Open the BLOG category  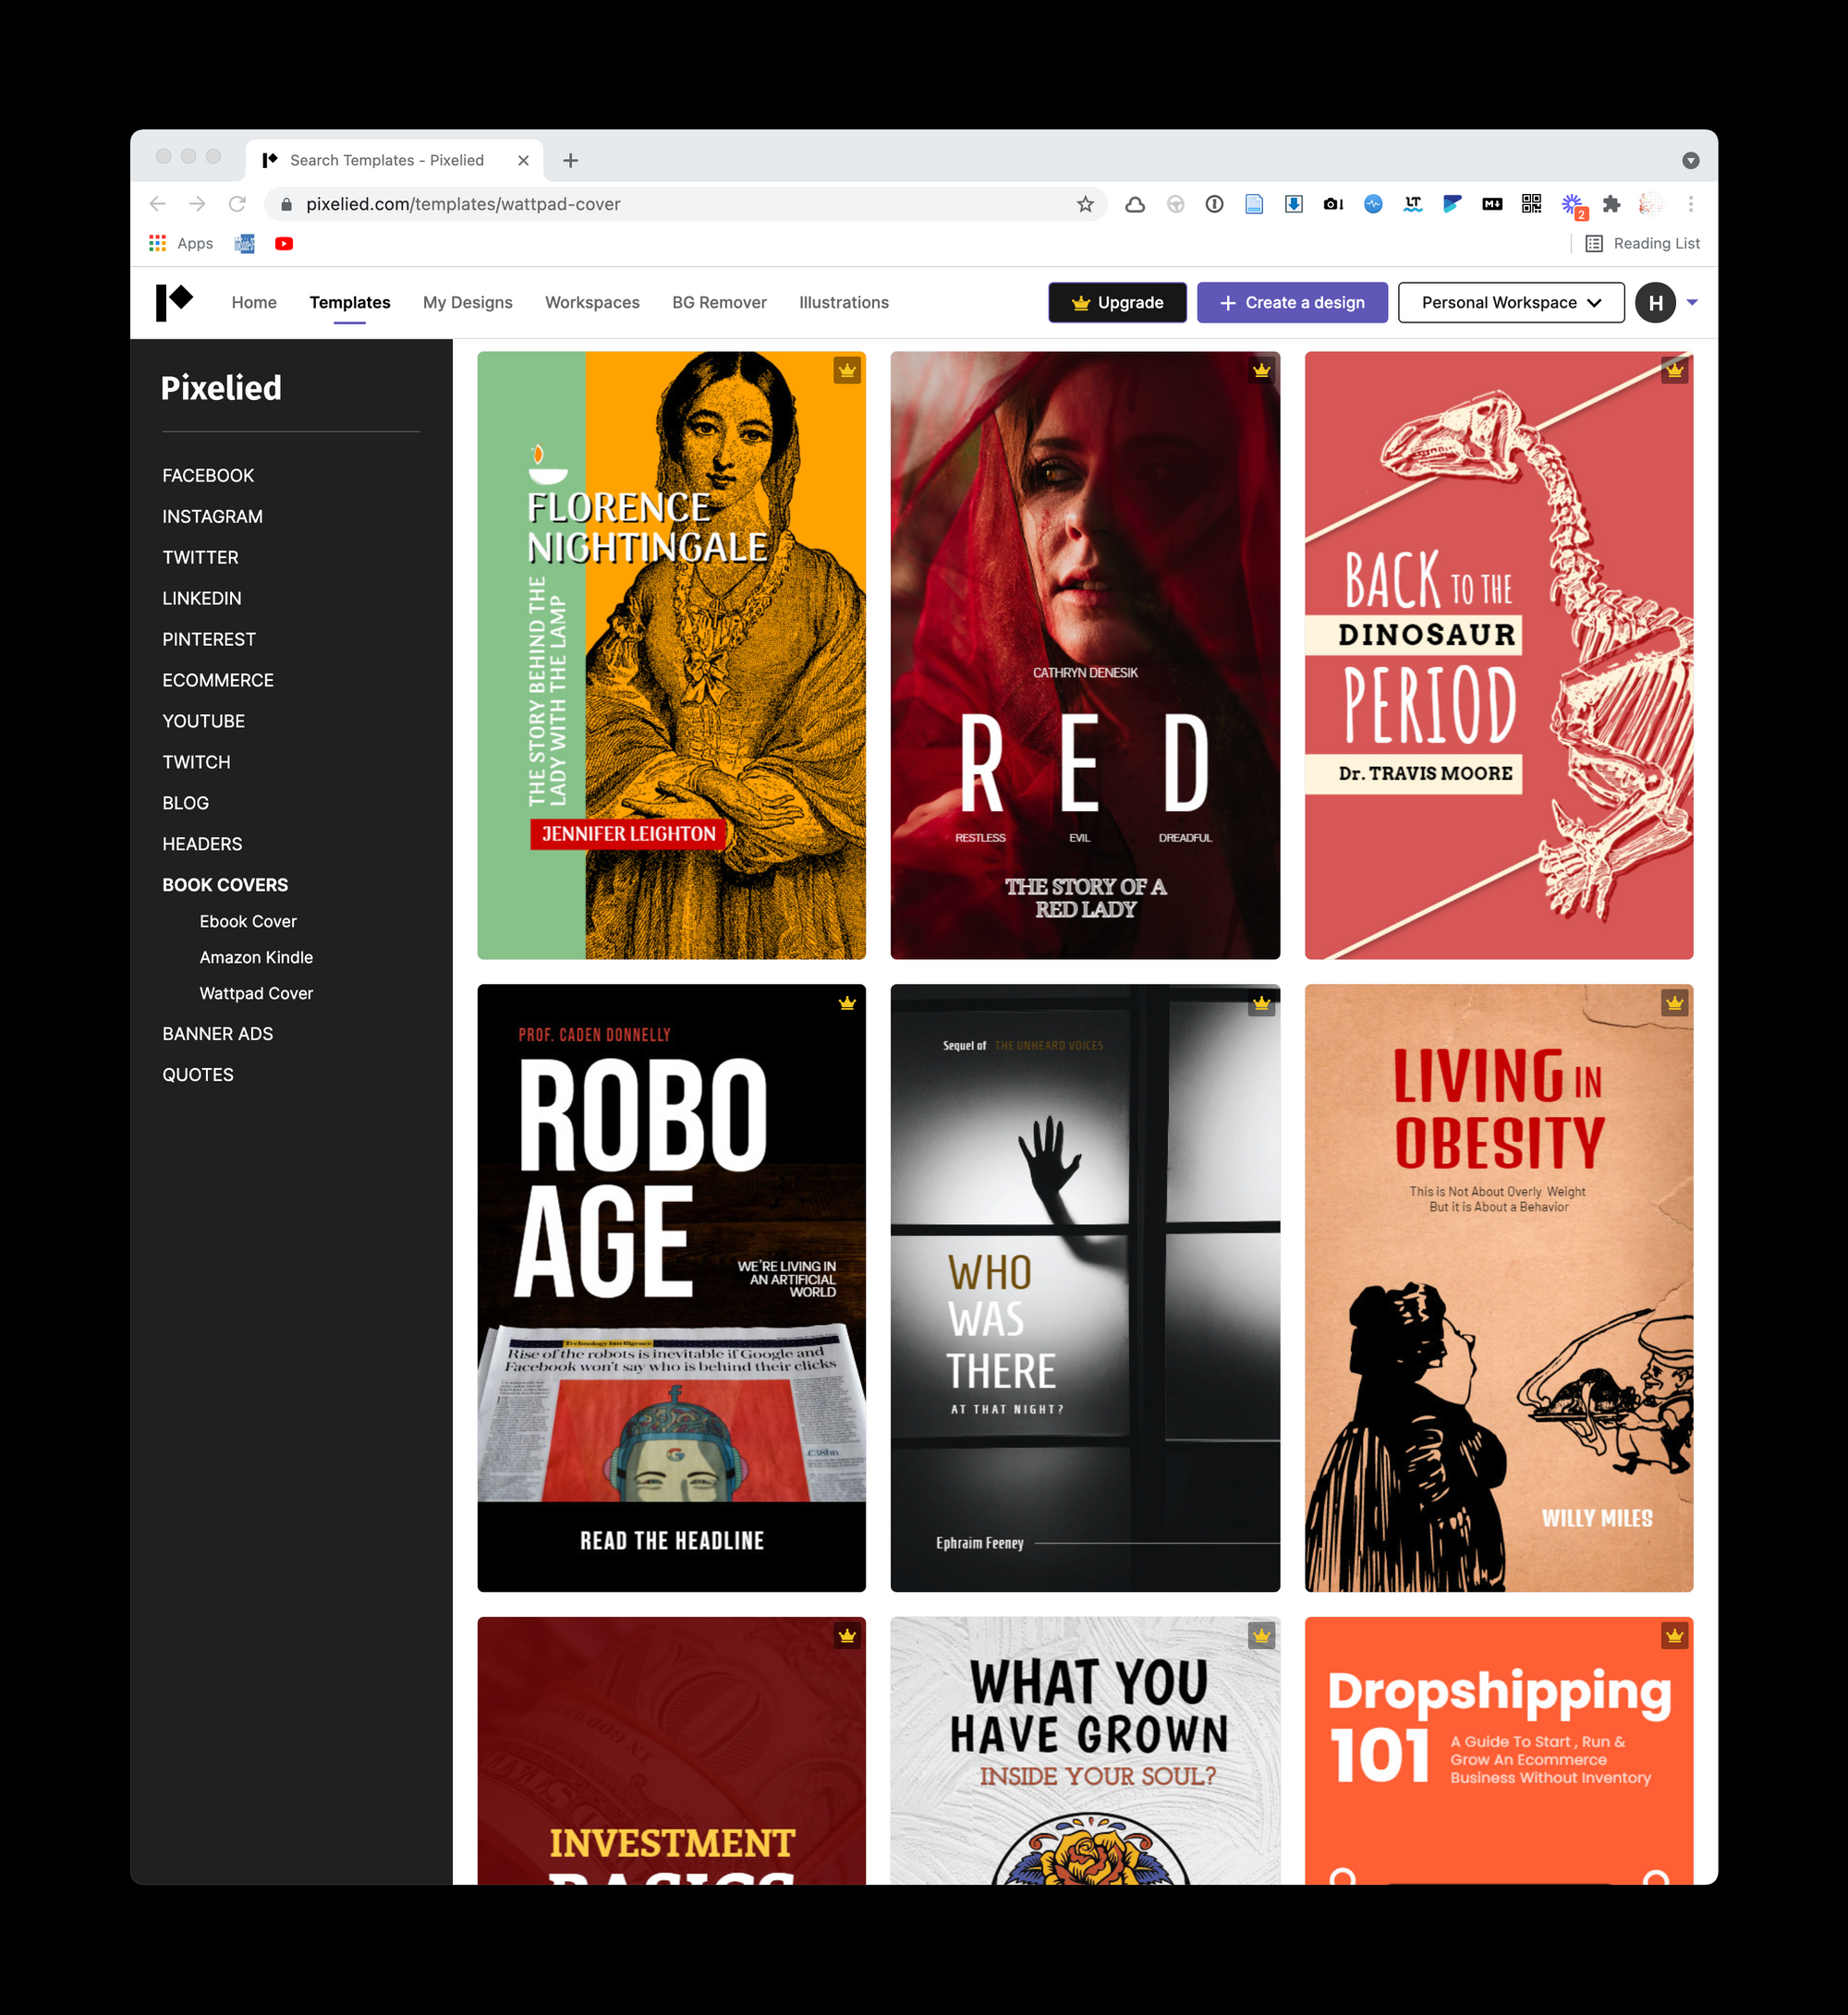pyautogui.click(x=185, y=803)
